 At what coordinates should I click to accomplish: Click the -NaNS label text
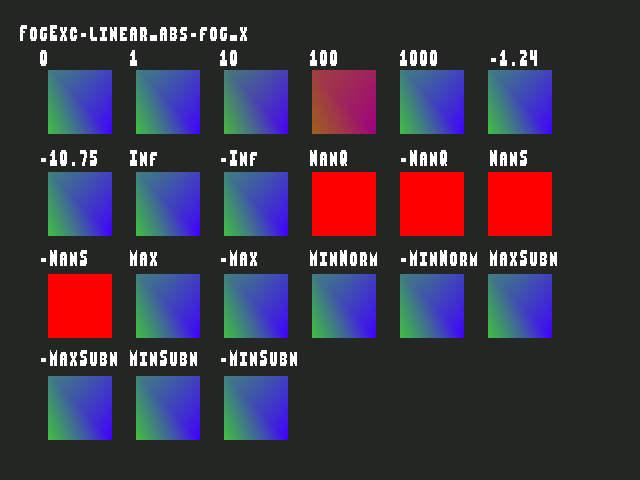coord(64,258)
